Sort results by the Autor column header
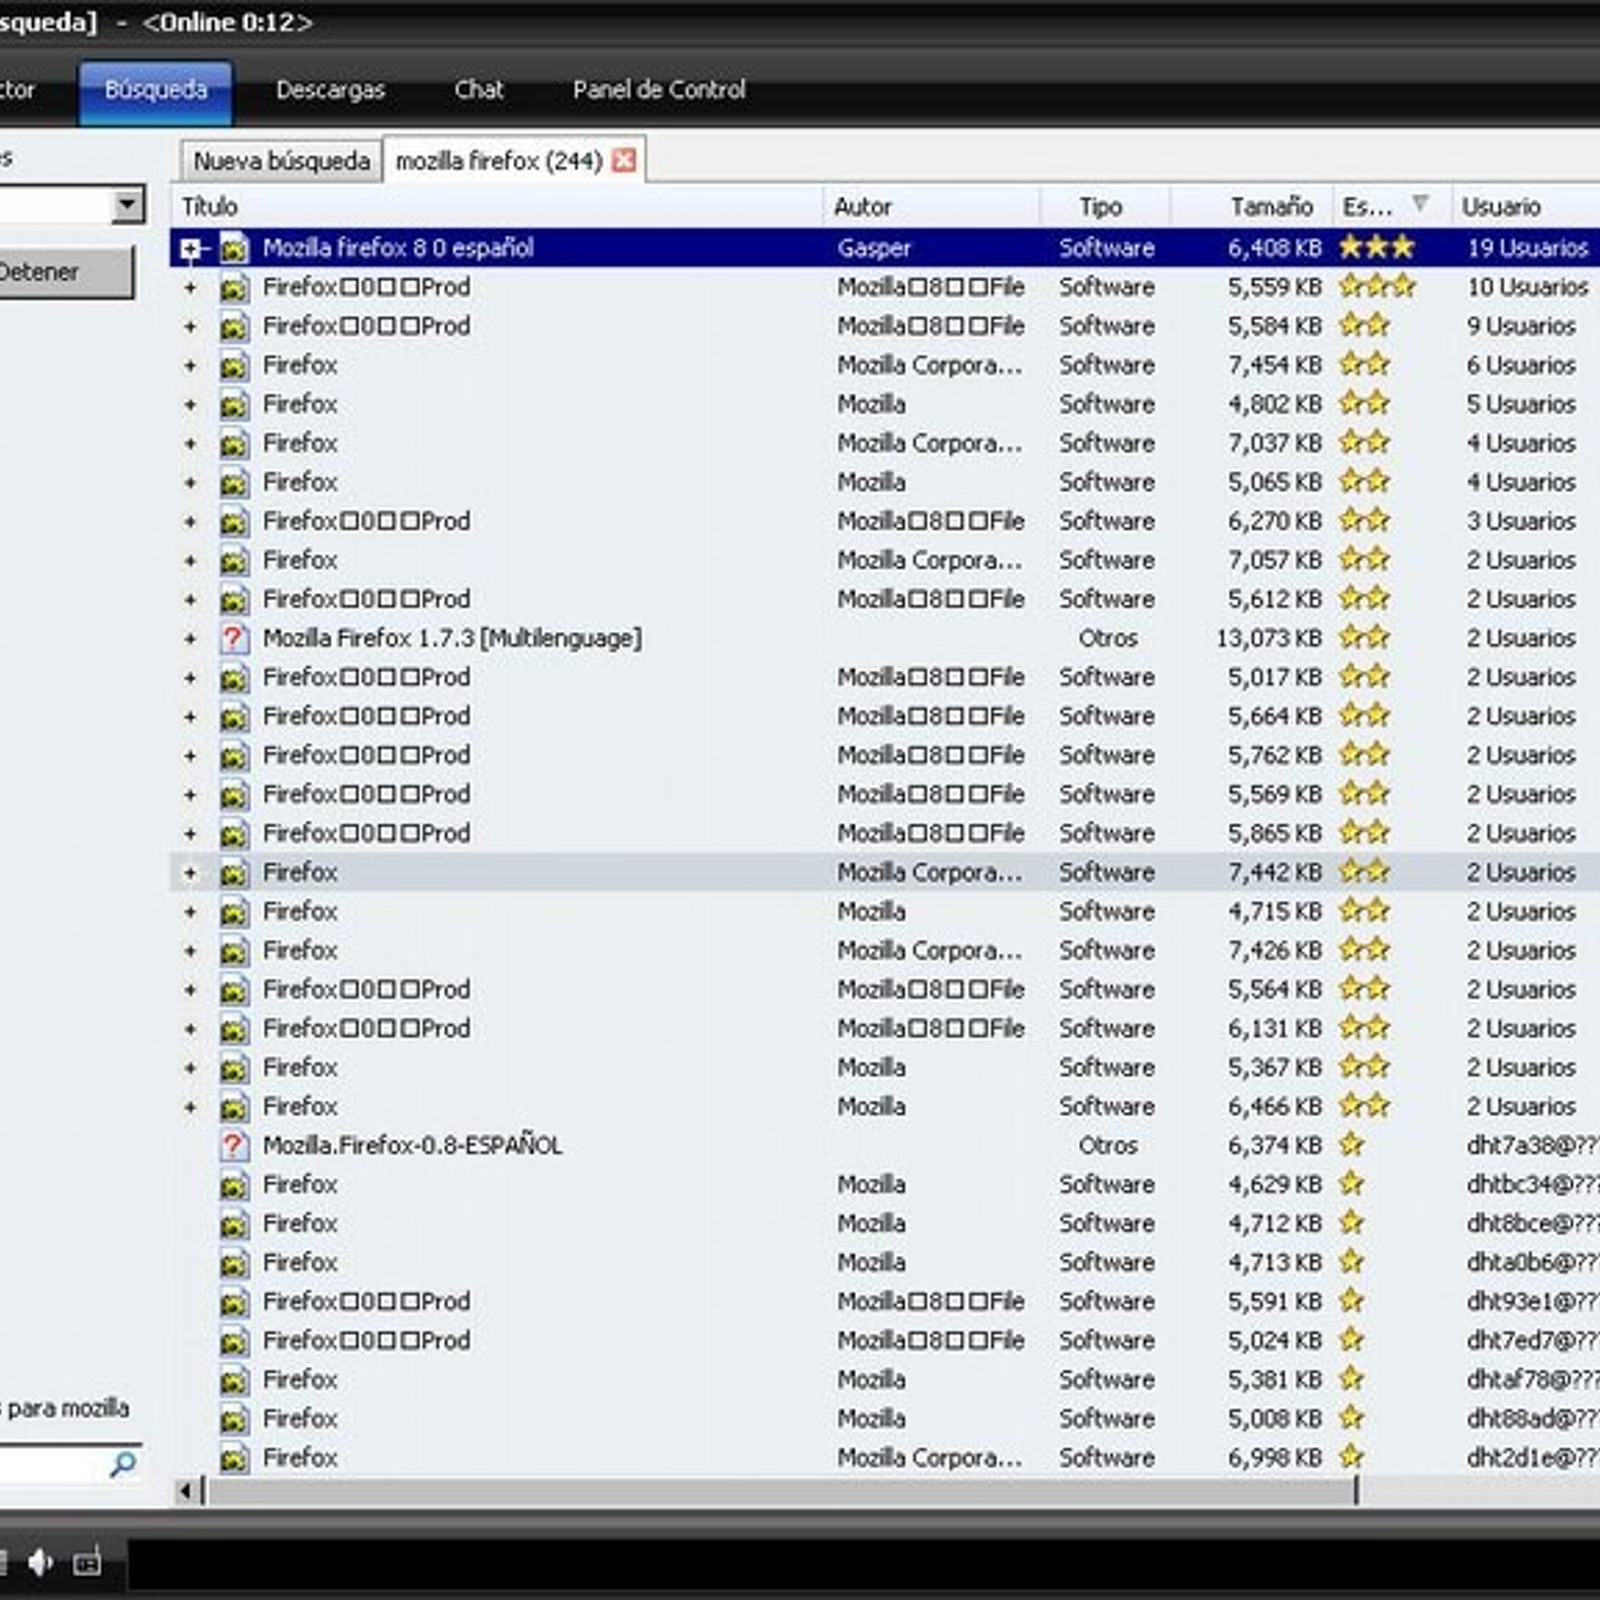Viewport: 1600px width, 1600px height. 932,207
